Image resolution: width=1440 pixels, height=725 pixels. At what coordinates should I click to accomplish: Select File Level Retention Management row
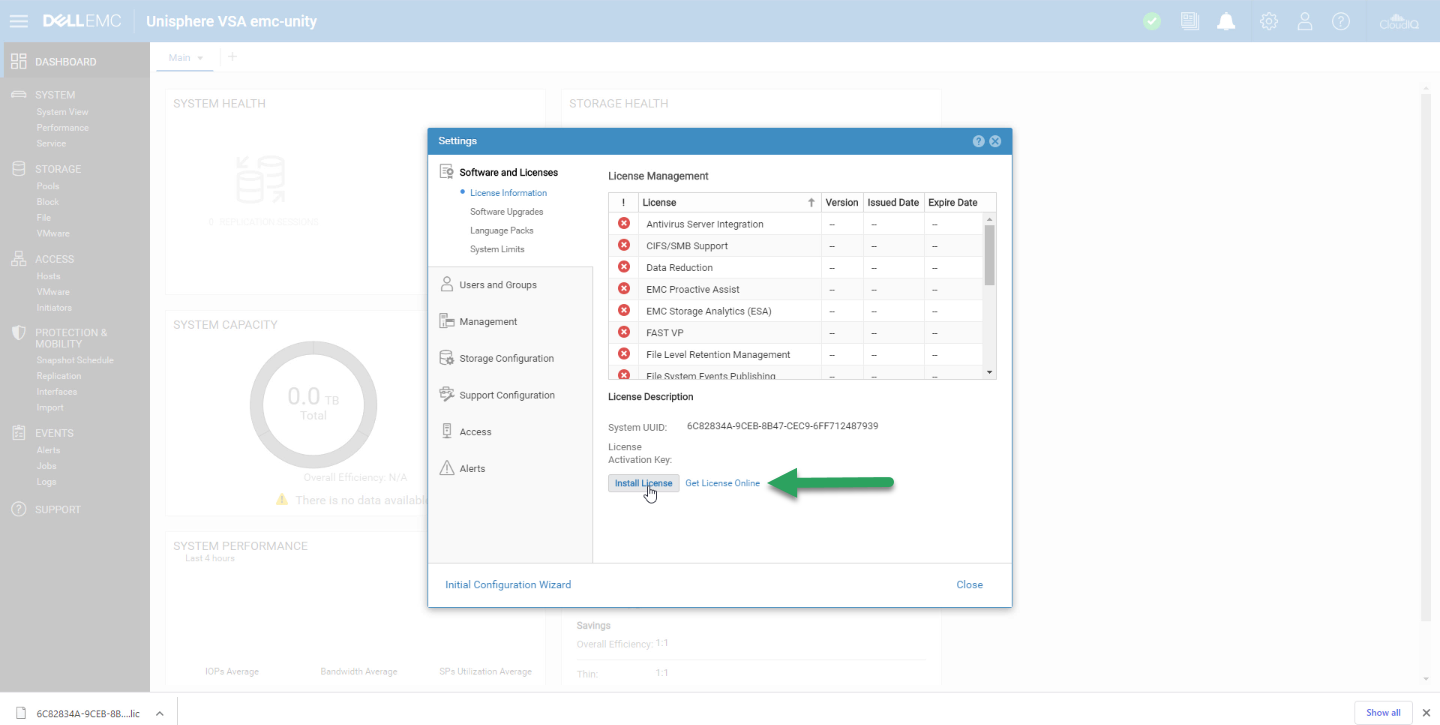pyautogui.click(x=797, y=354)
